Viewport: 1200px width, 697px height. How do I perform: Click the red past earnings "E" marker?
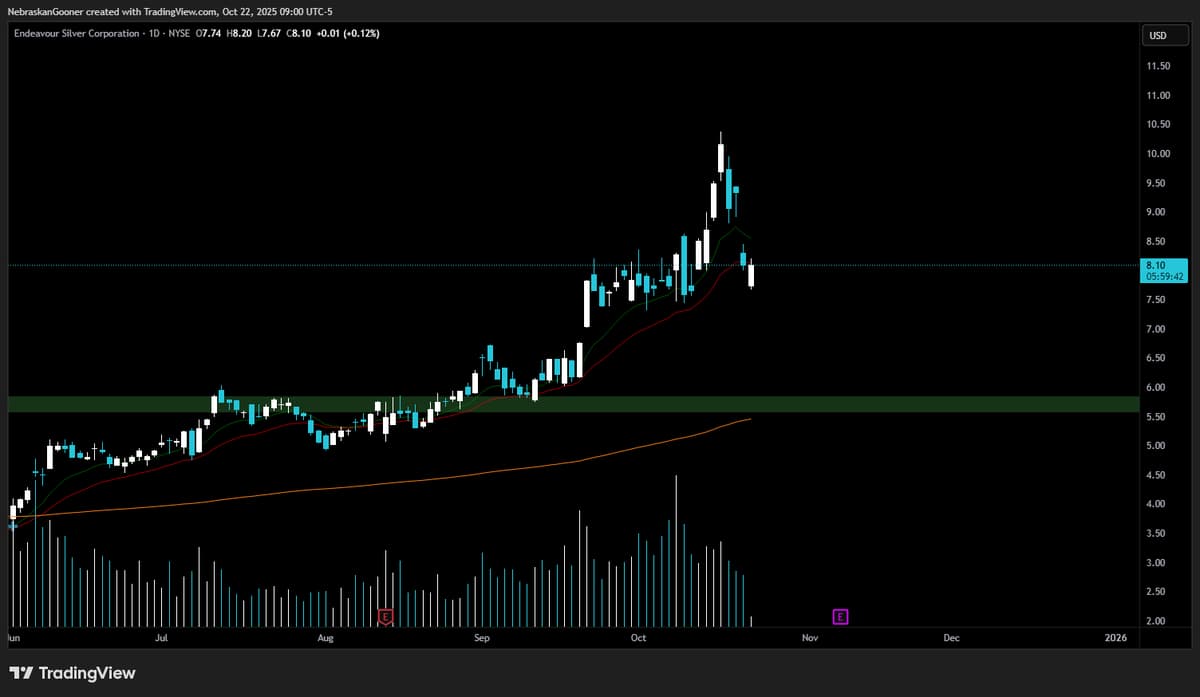[x=384, y=617]
